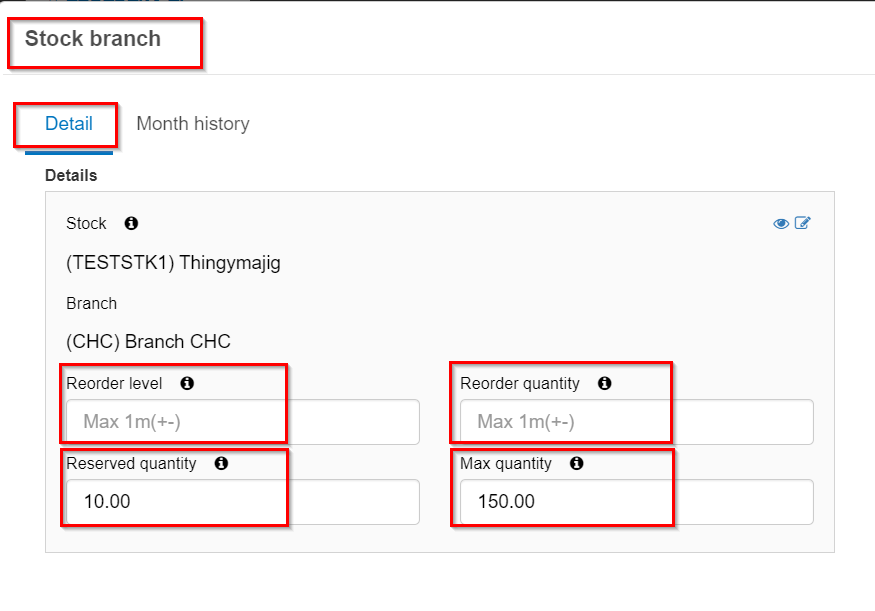Click the Stock branch page heading
This screenshot has height=611, width=875.
[93, 39]
